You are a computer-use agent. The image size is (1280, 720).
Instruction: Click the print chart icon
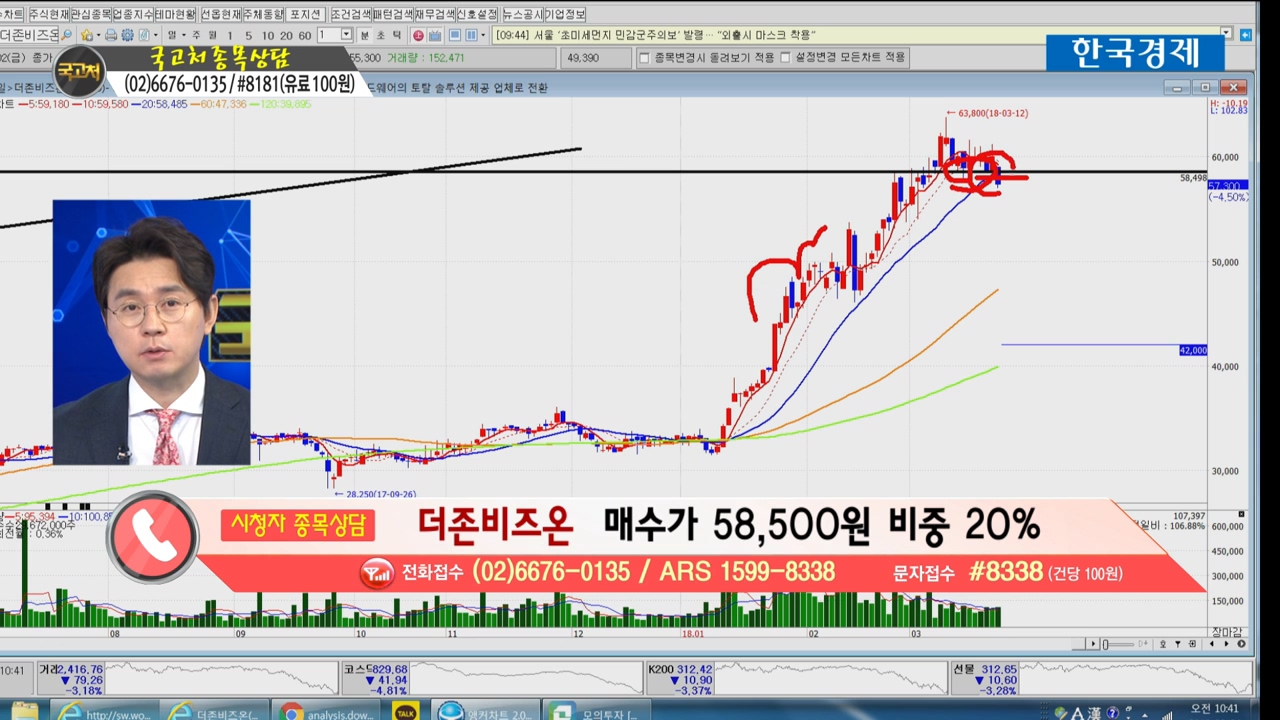[x=111, y=35]
